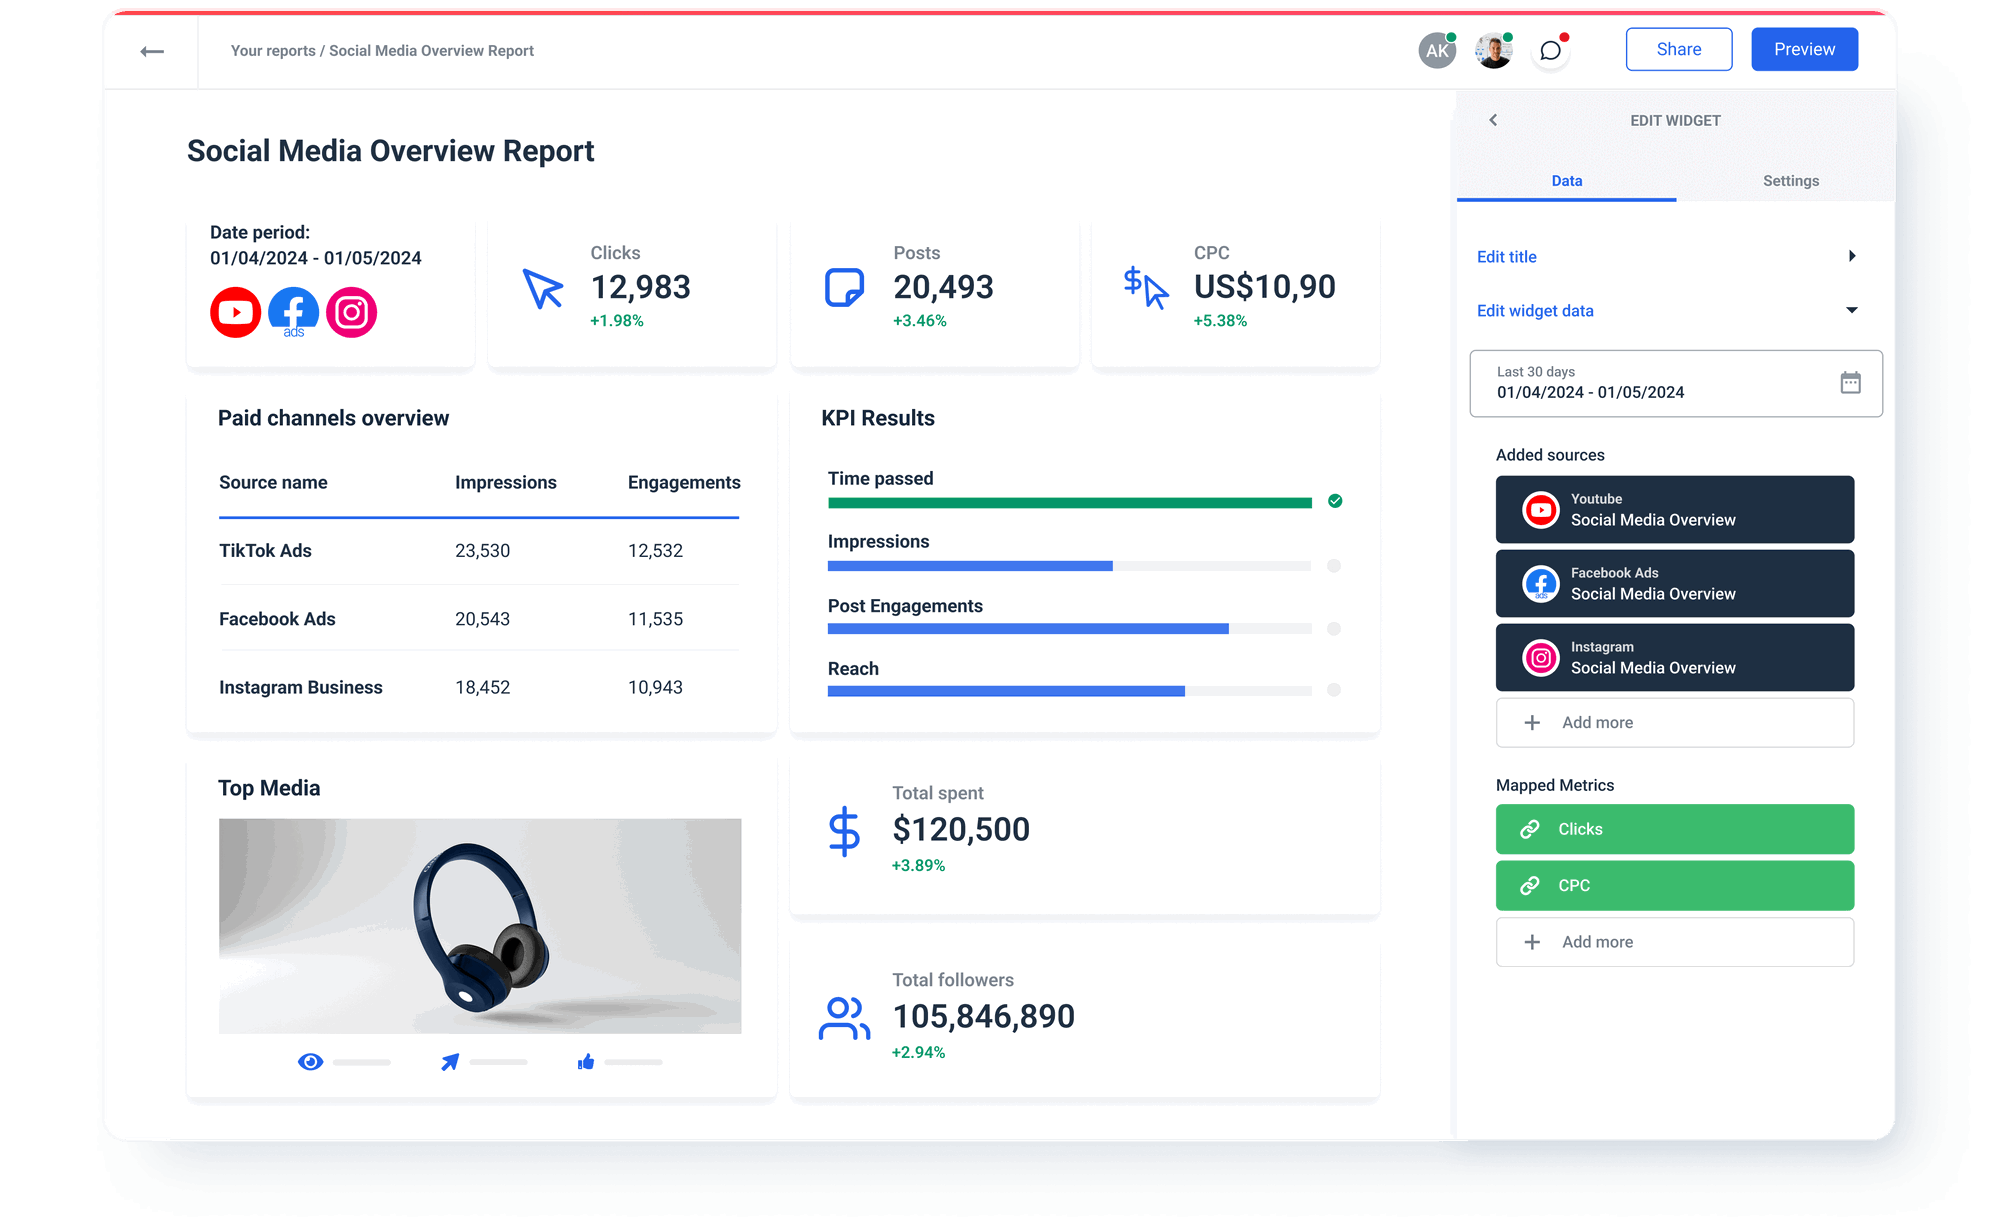The width and height of the screenshot is (2000, 1217).
Task: Click the YouTube icon in the date period card
Action: point(235,312)
